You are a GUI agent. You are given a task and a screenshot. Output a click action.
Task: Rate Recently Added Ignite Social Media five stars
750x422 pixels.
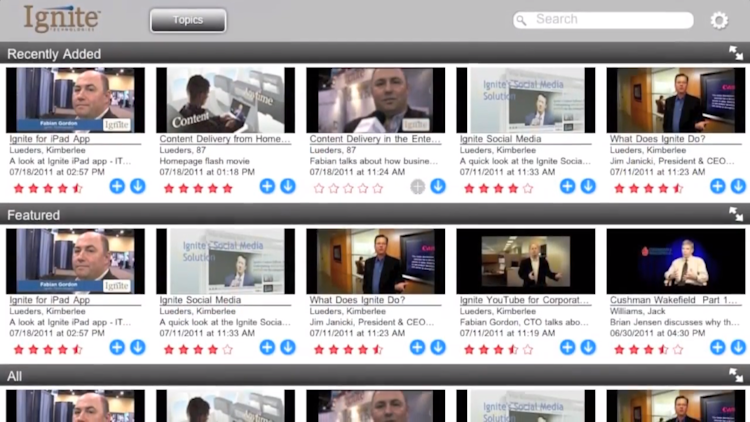click(x=528, y=189)
